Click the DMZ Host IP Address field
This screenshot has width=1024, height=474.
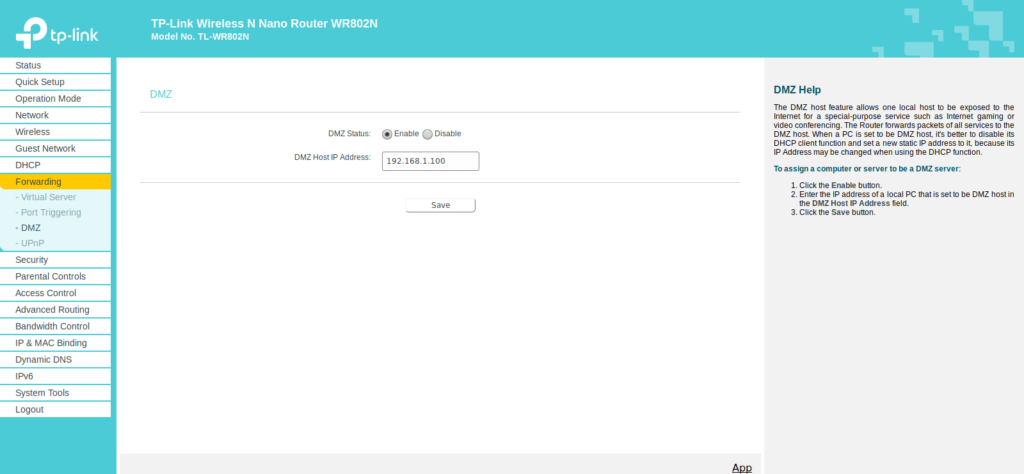[x=430, y=161]
